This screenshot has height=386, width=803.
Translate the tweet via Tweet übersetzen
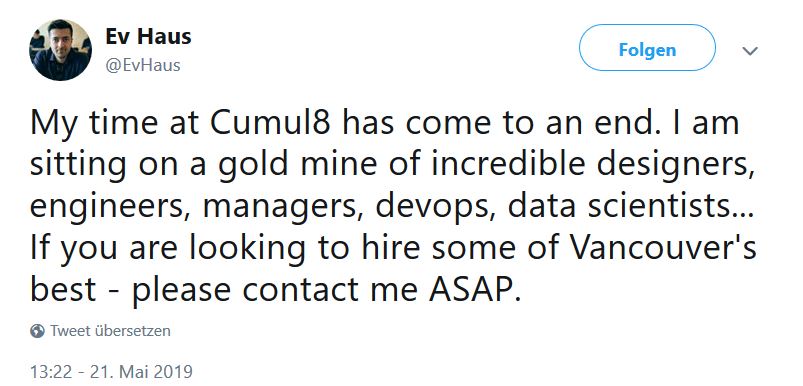click(110, 331)
